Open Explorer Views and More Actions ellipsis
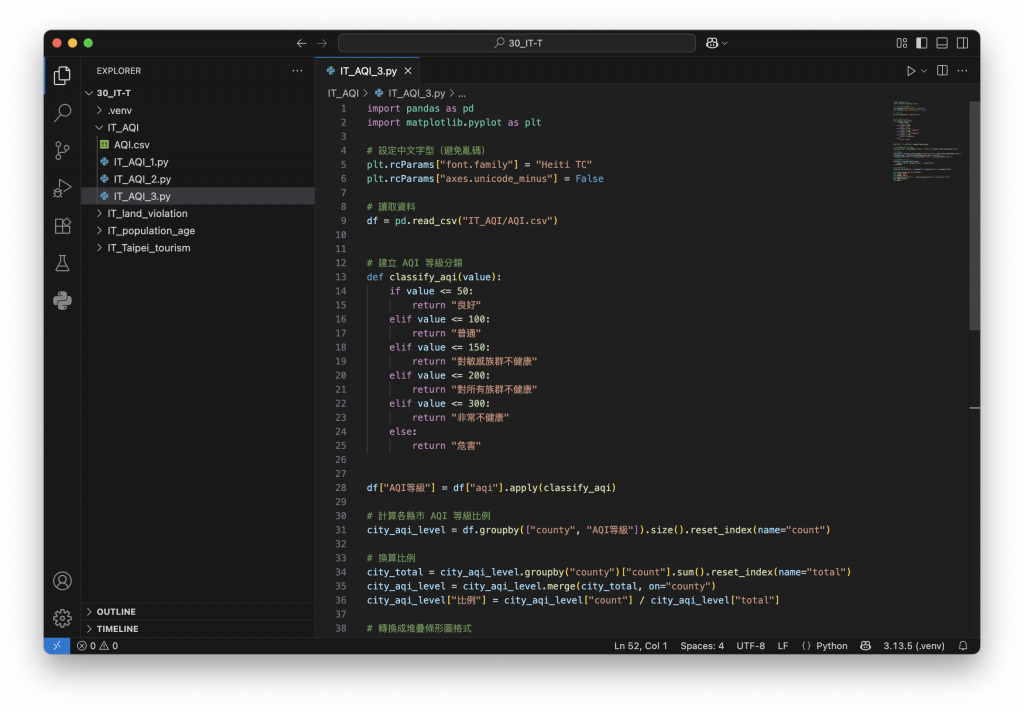This screenshot has width=1024, height=712. 297,71
